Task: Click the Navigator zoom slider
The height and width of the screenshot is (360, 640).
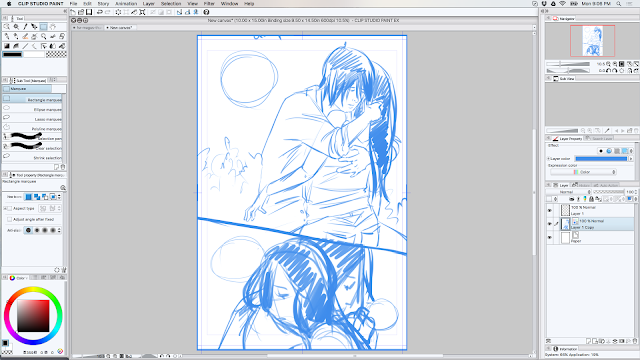Action: coord(568,64)
